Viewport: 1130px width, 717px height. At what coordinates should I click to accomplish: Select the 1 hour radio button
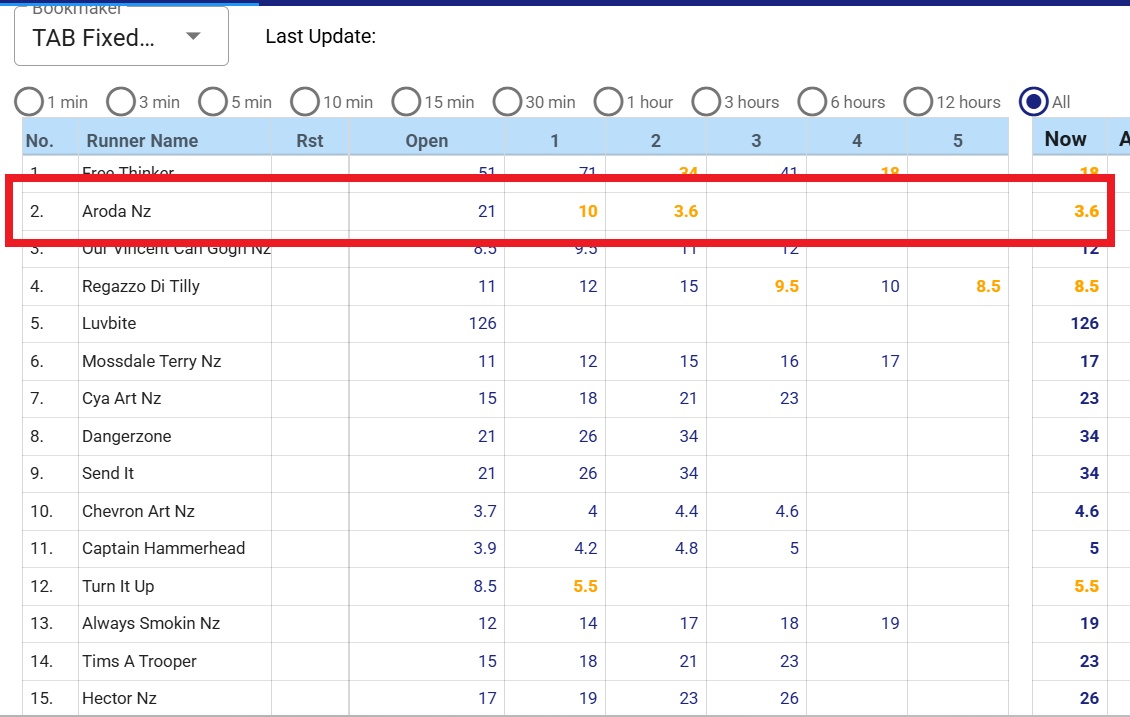tap(609, 102)
